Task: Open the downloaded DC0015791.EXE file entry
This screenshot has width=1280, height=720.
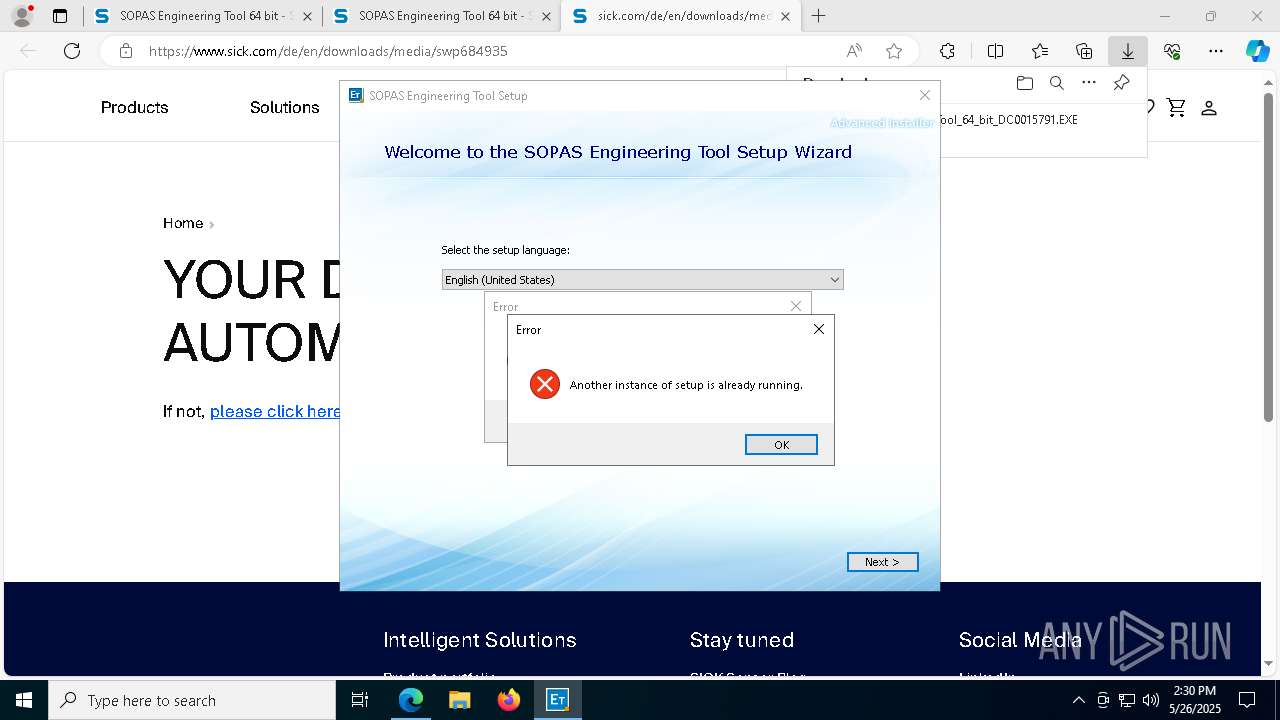Action: click(x=1010, y=120)
